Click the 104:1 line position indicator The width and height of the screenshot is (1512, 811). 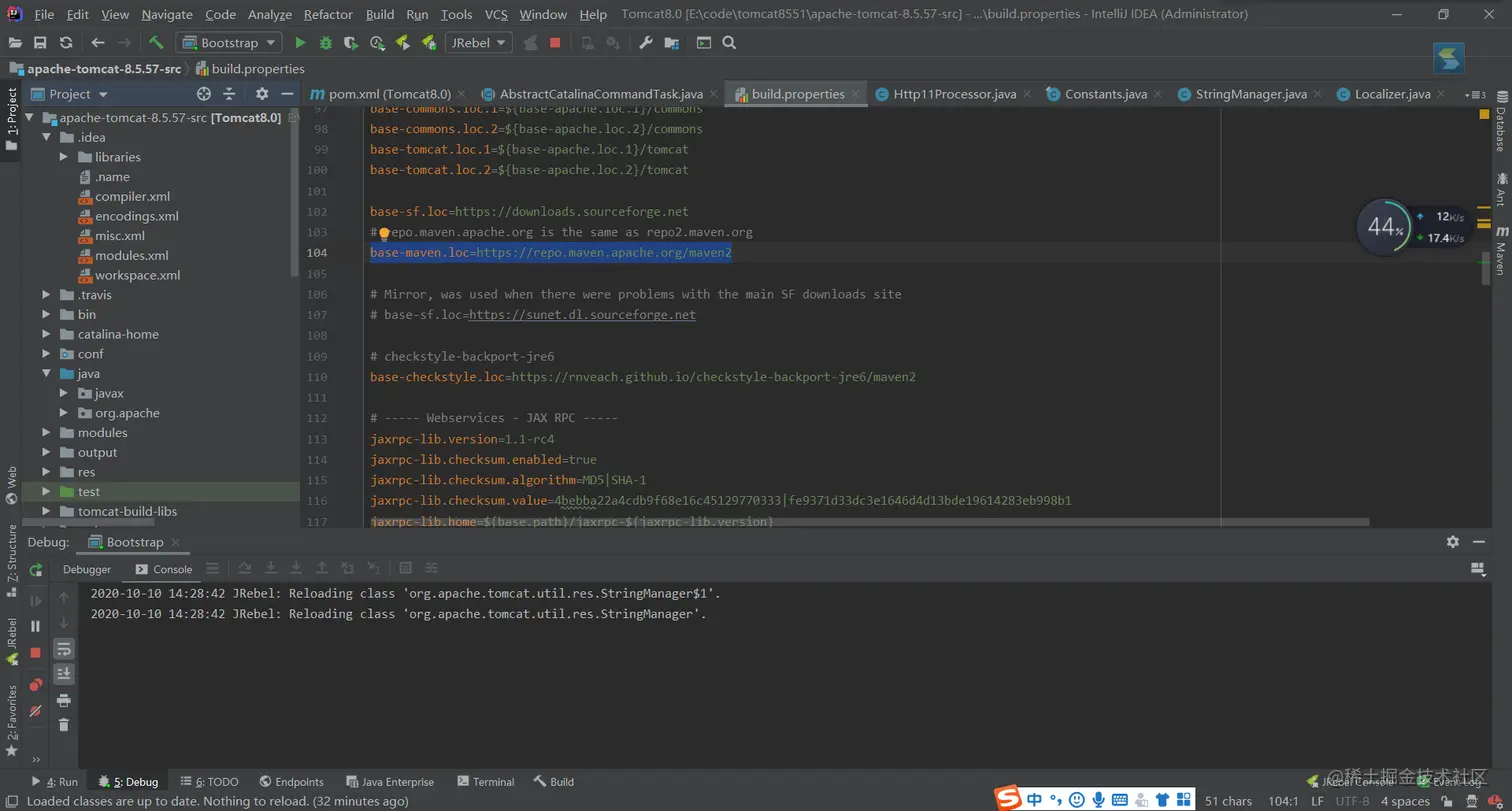click(1281, 801)
